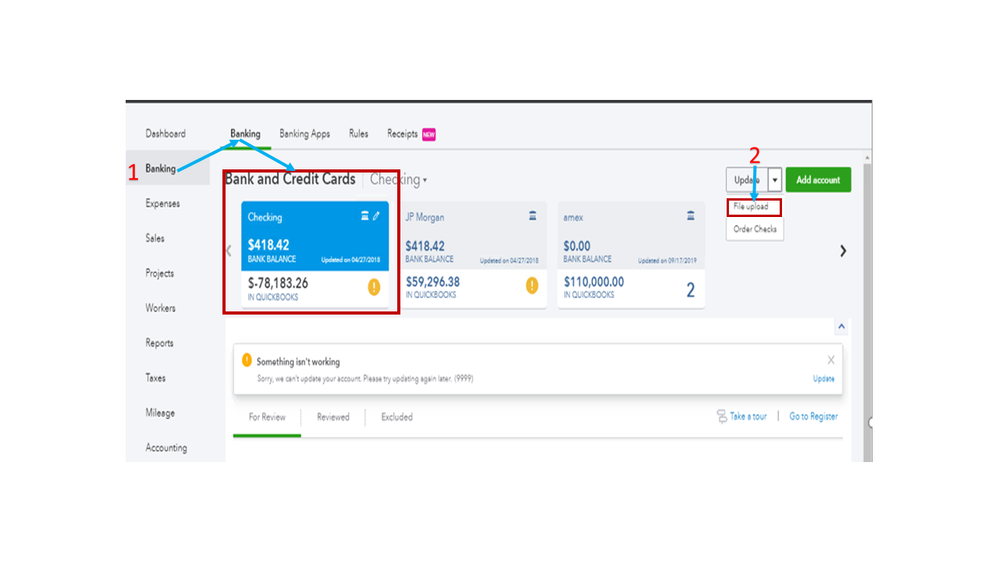The height and width of the screenshot is (562, 999).
Task: Click the Update link in error banner
Action: tap(823, 378)
